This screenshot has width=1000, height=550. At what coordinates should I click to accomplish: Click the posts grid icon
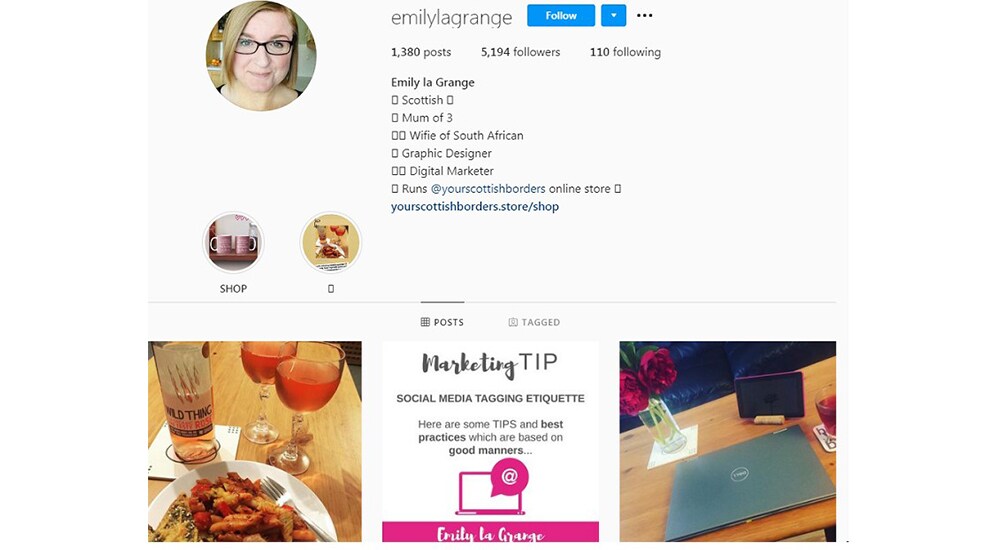point(425,322)
